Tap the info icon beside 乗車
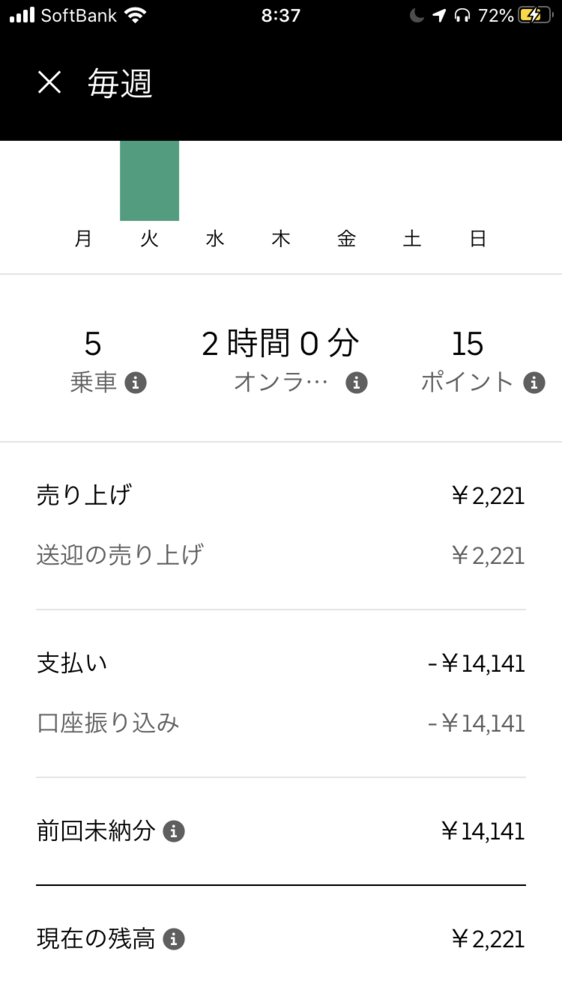 135,383
